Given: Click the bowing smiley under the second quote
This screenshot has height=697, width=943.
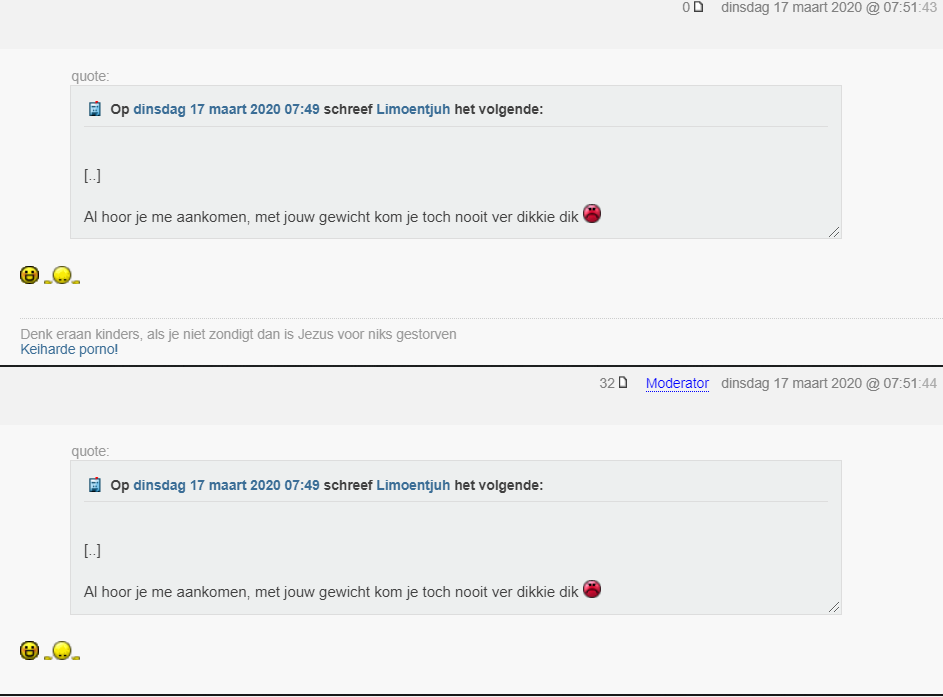Looking at the screenshot, I should [62, 651].
